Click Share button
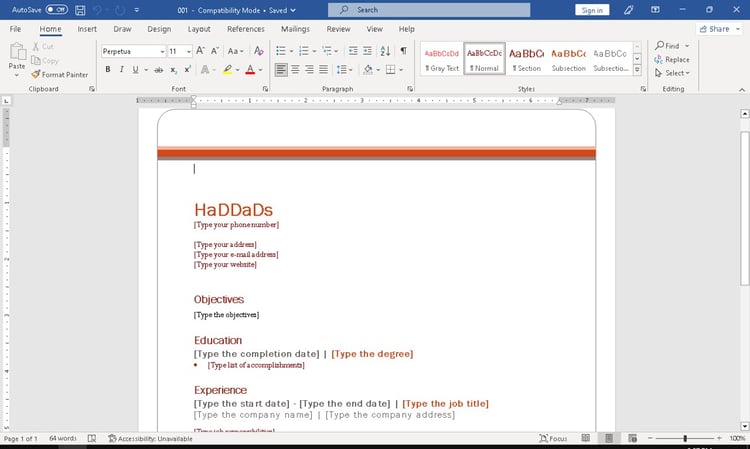 point(719,29)
